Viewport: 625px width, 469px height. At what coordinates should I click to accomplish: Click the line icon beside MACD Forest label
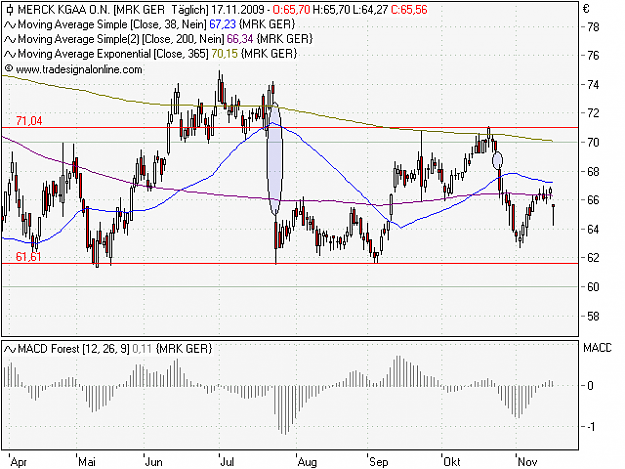[10, 349]
